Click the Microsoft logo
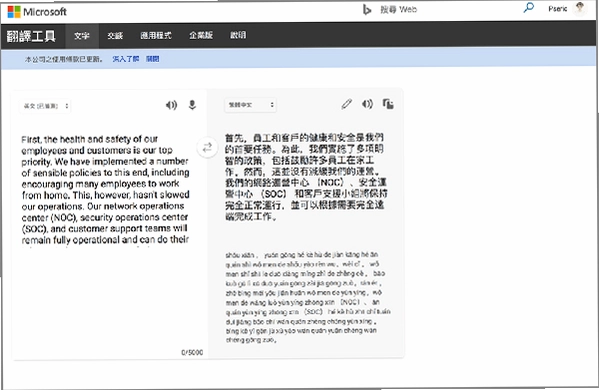Screen dimensions: 599x390 click(x=37, y=12)
